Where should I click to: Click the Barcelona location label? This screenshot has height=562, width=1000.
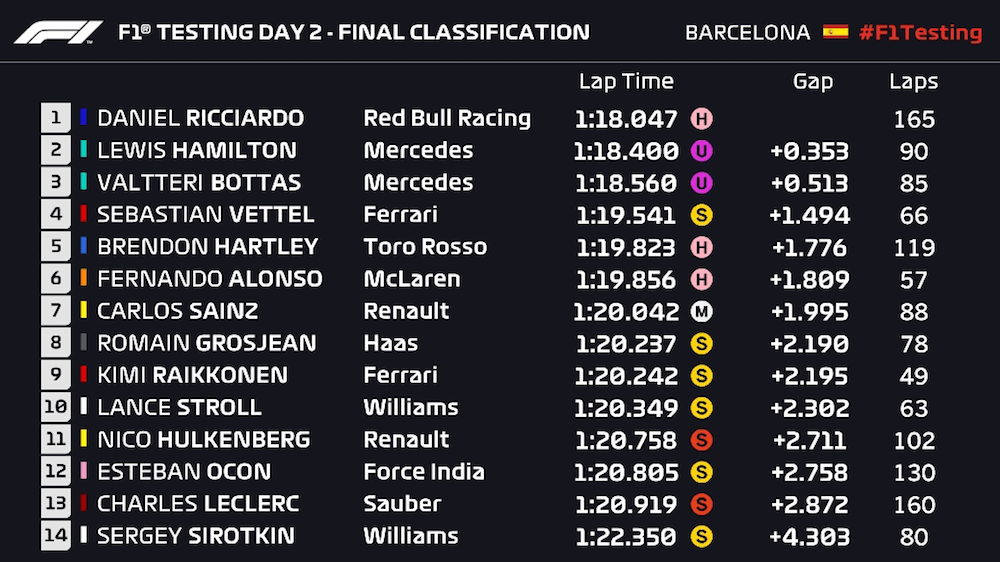[747, 32]
